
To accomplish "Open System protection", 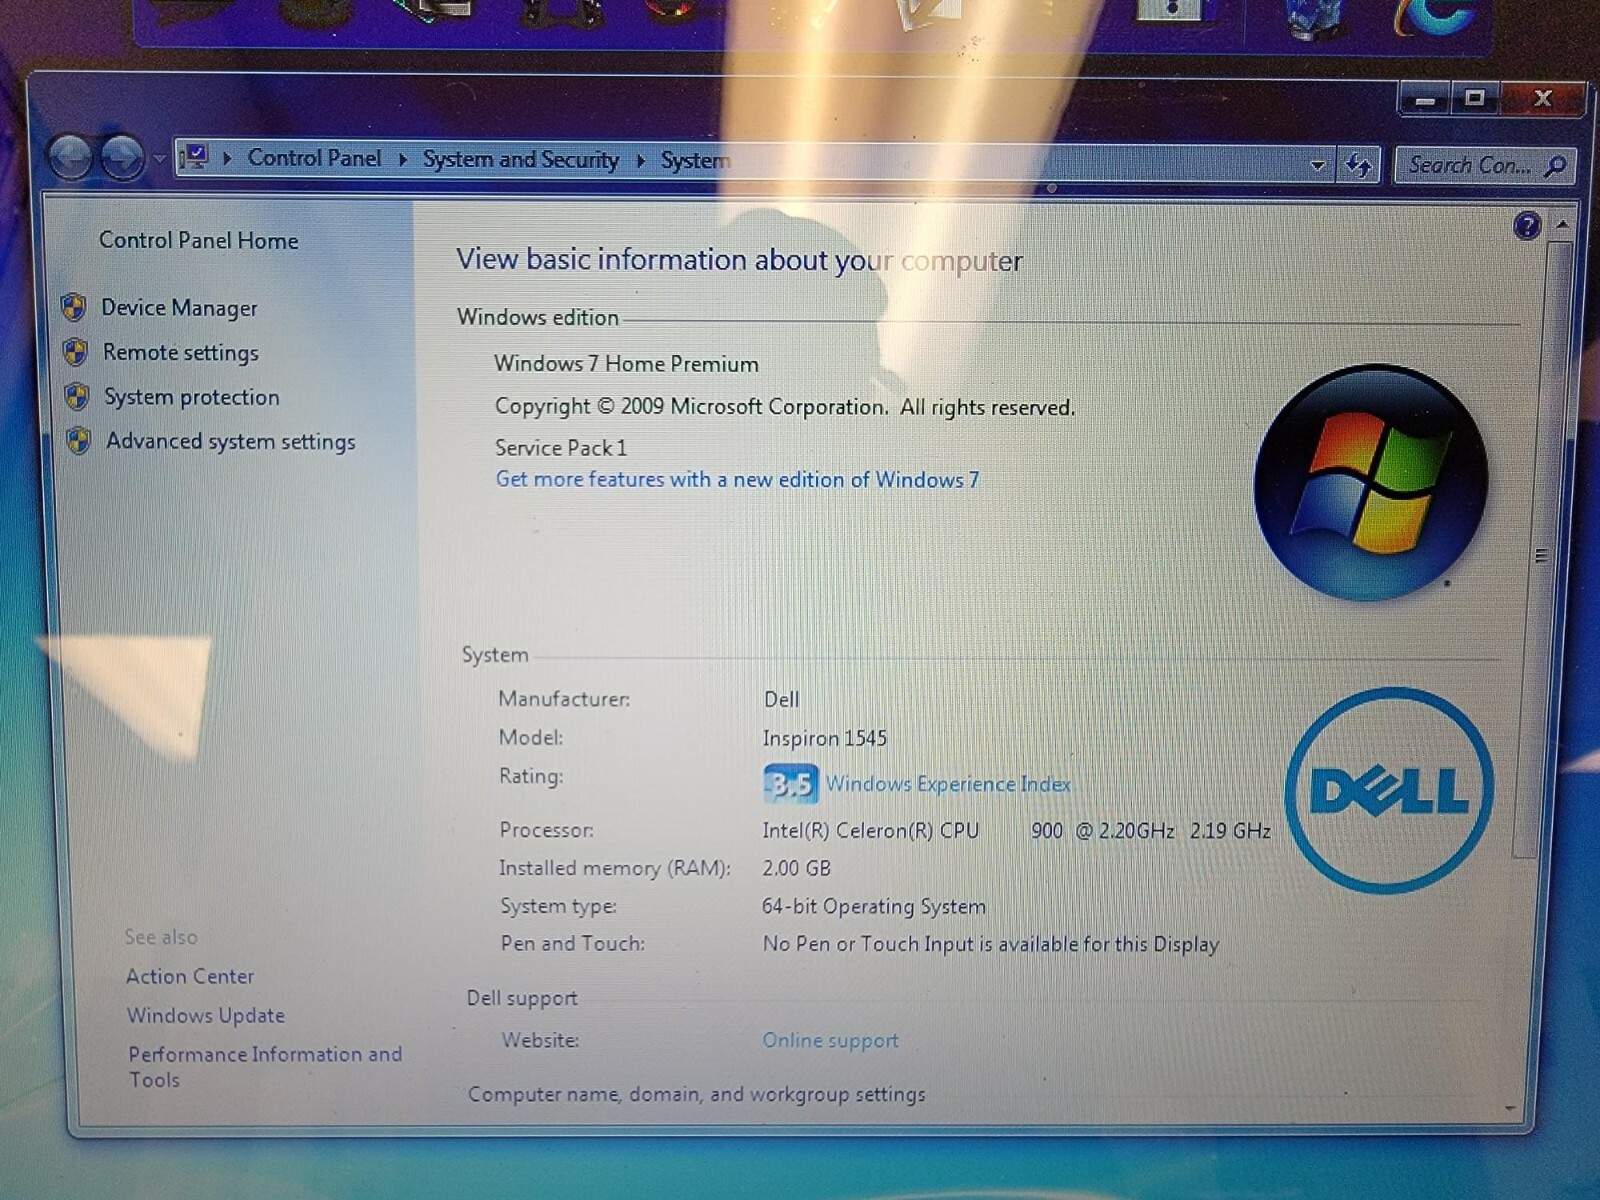I will coord(192,397).
